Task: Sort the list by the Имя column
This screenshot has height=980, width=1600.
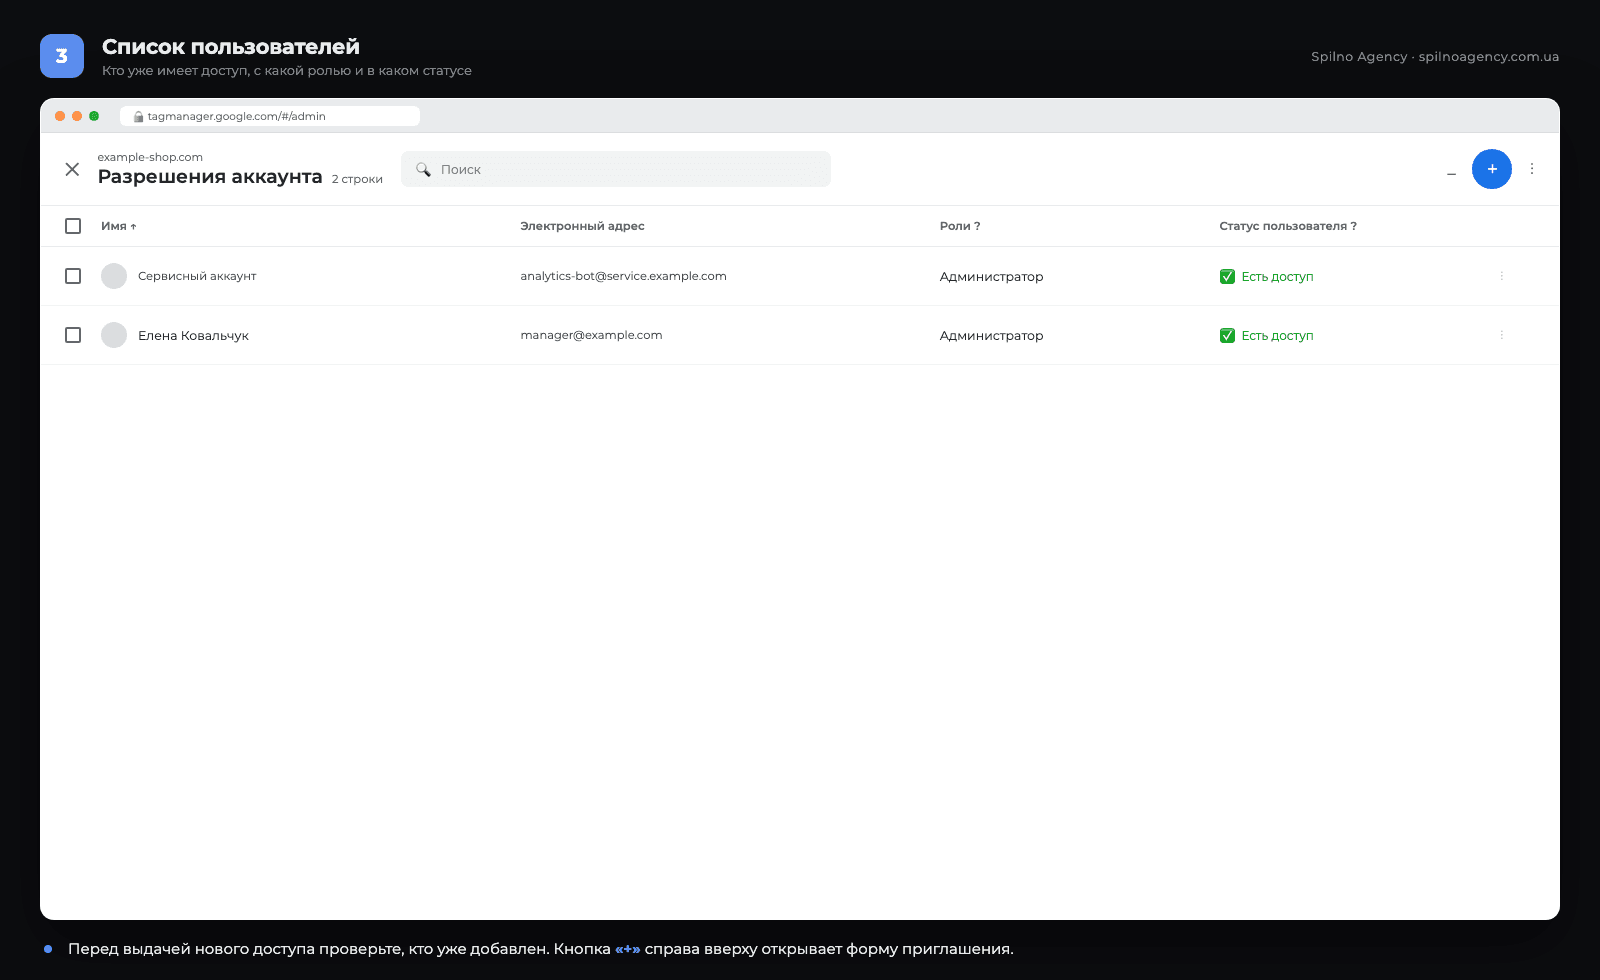Action: tap(118, 226)
